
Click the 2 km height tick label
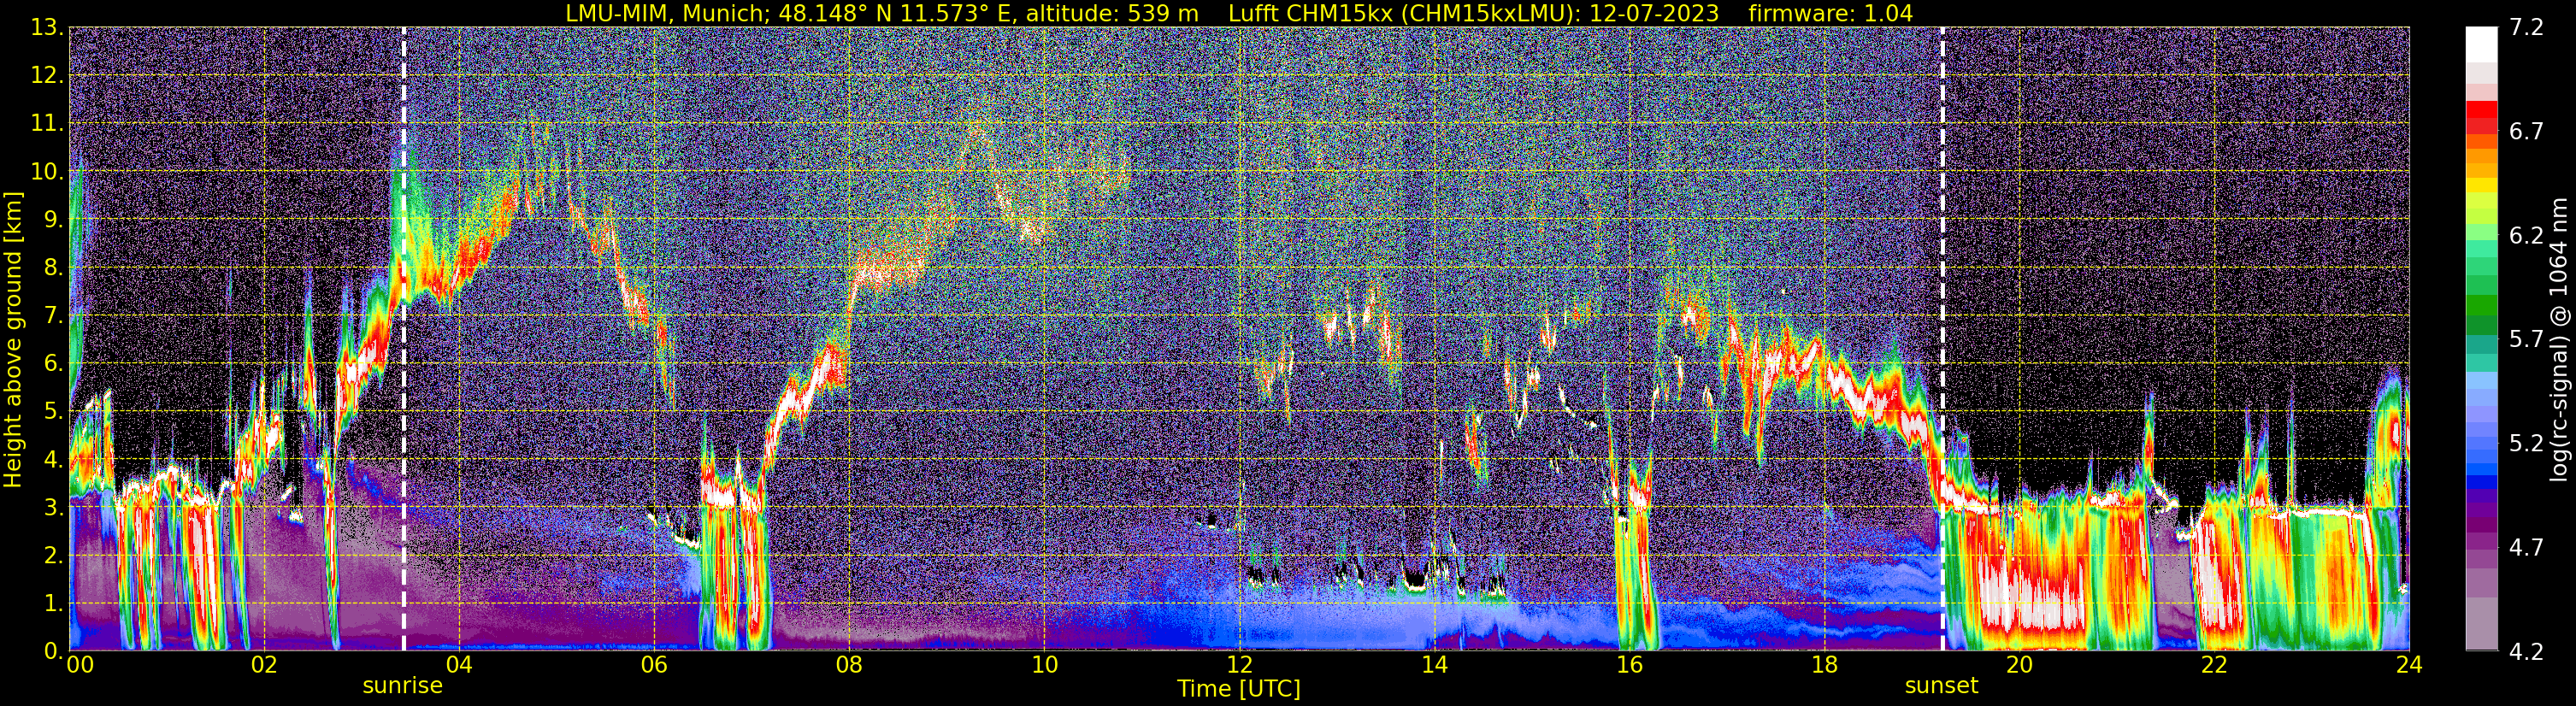[54, 556]
